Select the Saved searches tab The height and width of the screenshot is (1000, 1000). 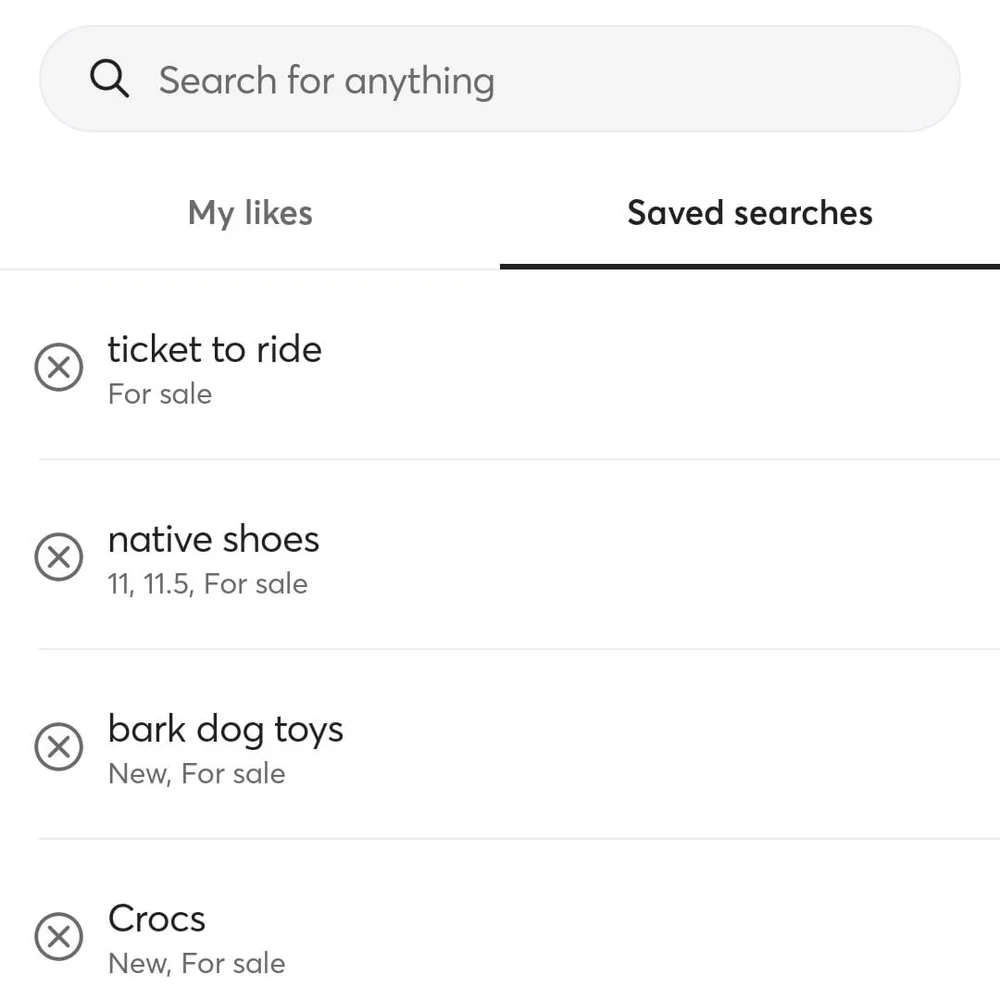(750, 213)
